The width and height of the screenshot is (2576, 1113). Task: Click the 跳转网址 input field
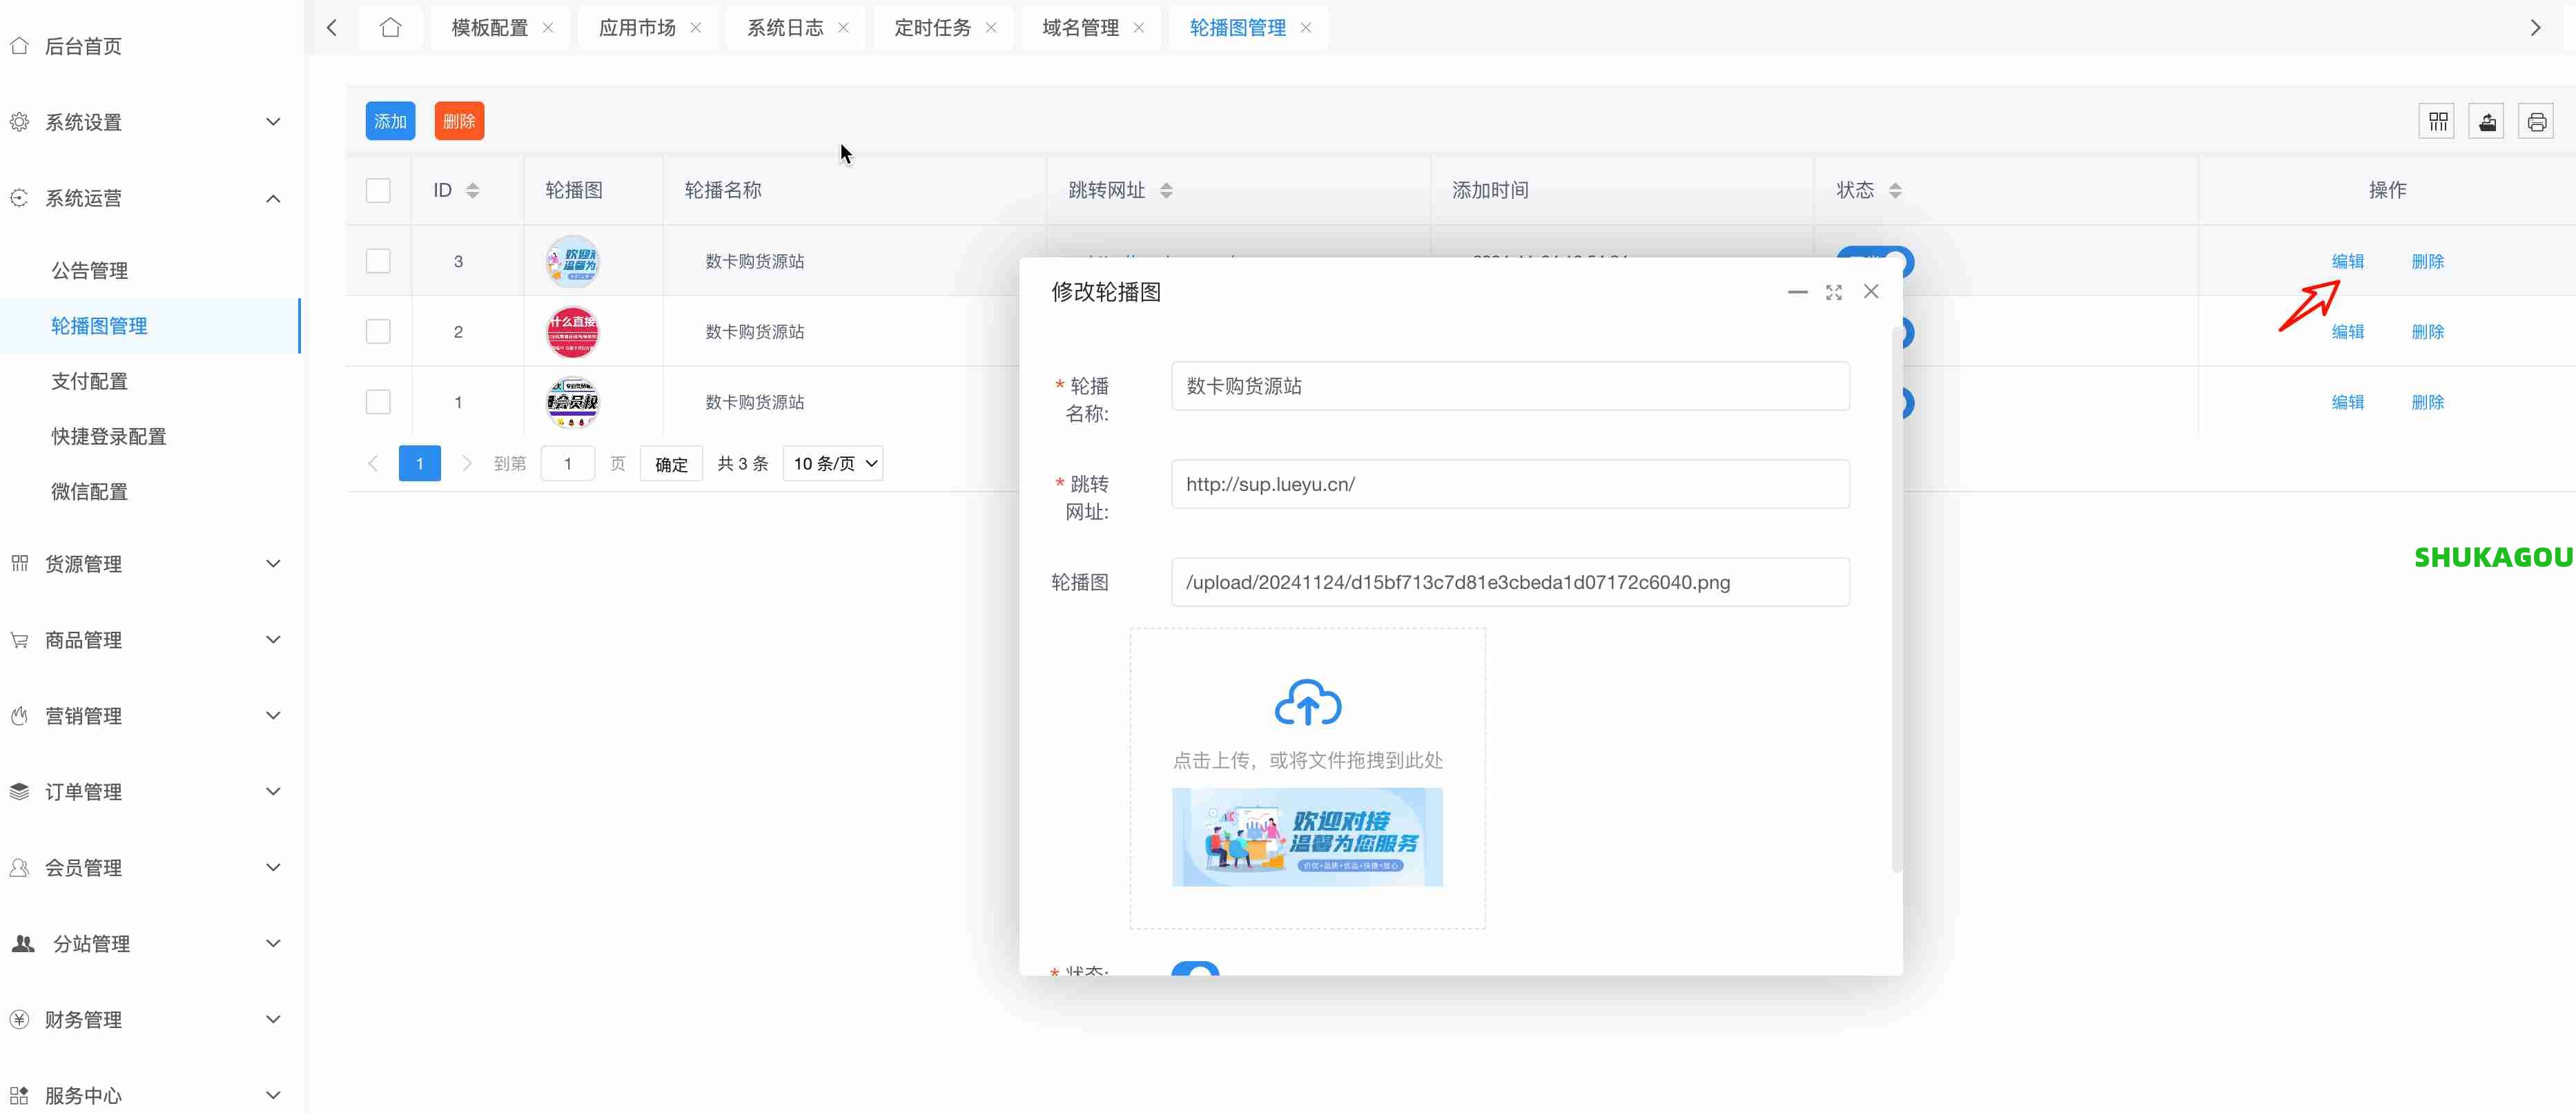click(1509, 484)
